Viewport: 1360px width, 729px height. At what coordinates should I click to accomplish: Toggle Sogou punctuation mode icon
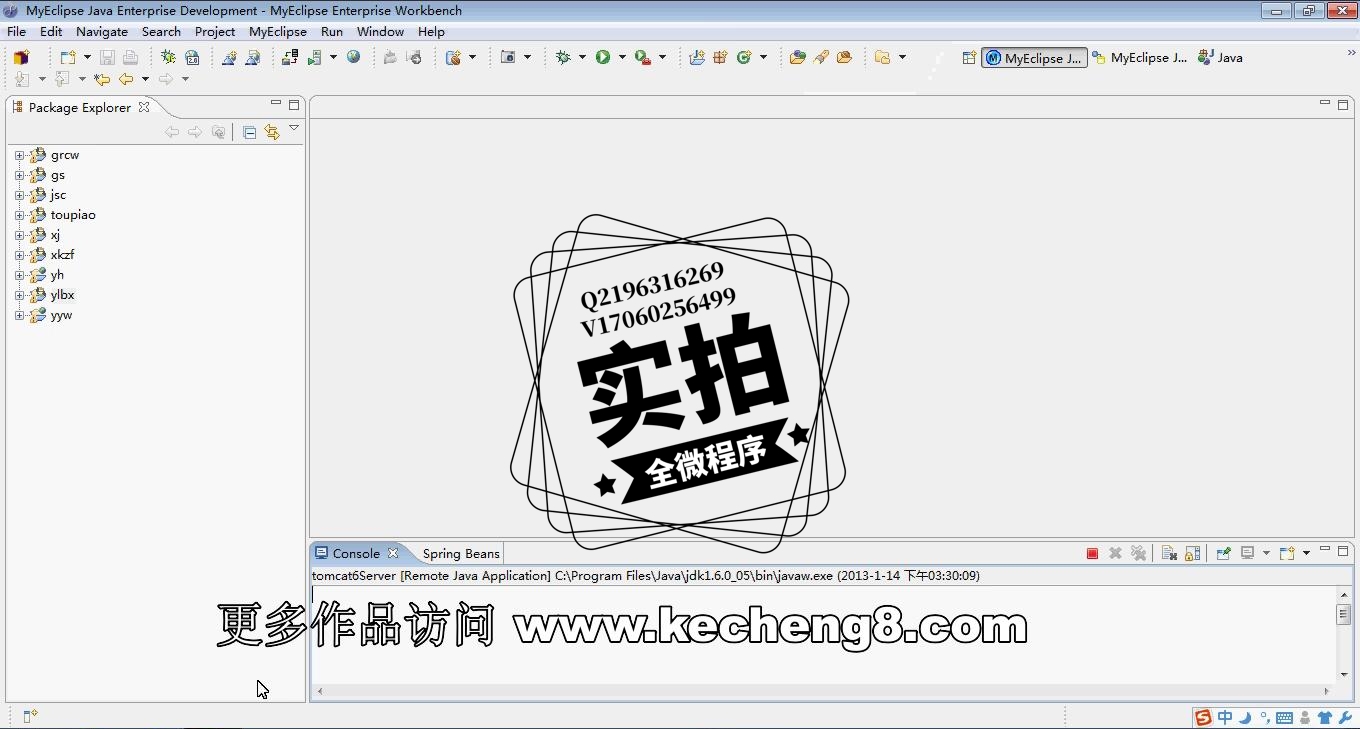pyautogui.click(x=1265, y=717)
